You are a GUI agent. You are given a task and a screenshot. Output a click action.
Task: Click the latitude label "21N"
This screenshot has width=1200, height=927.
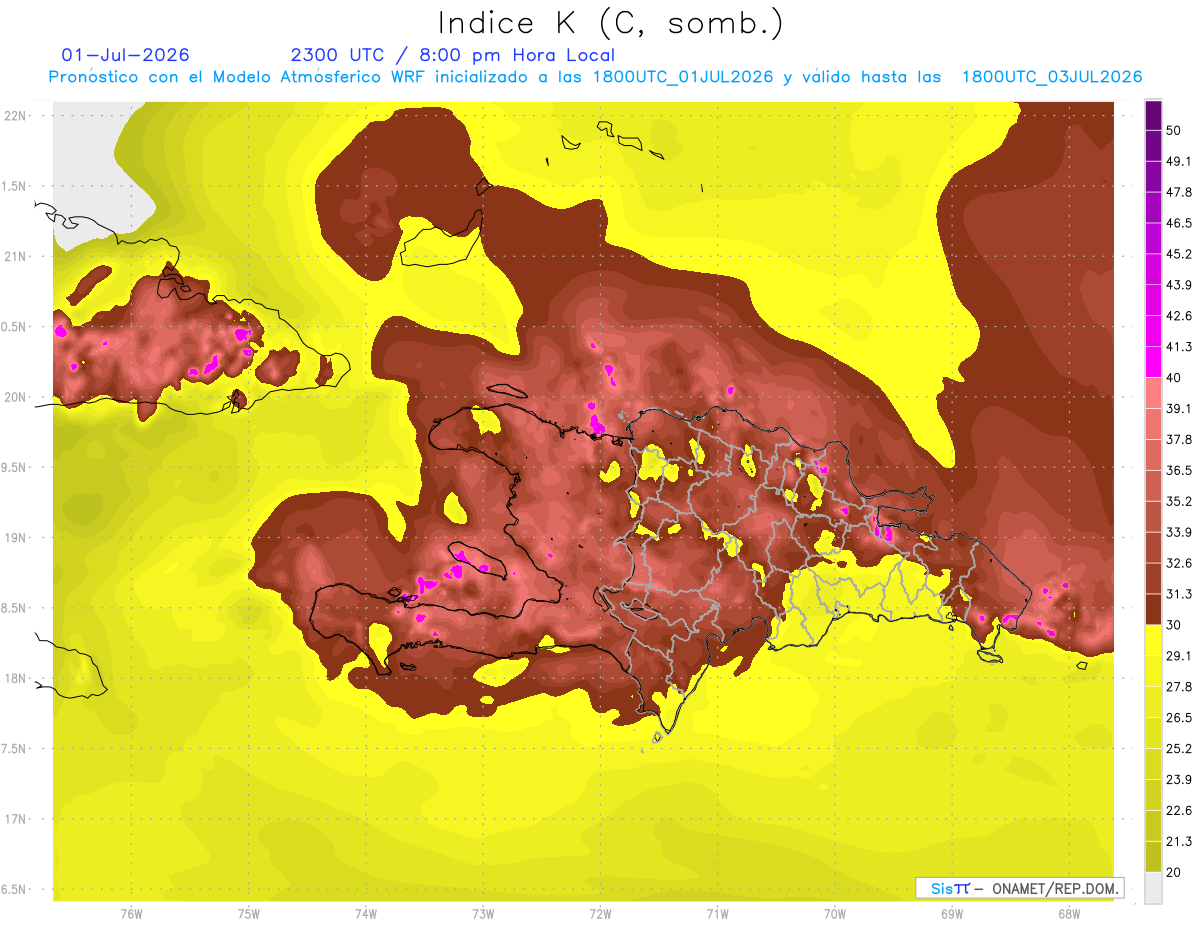pyautogui.click(x=14, y=256)
